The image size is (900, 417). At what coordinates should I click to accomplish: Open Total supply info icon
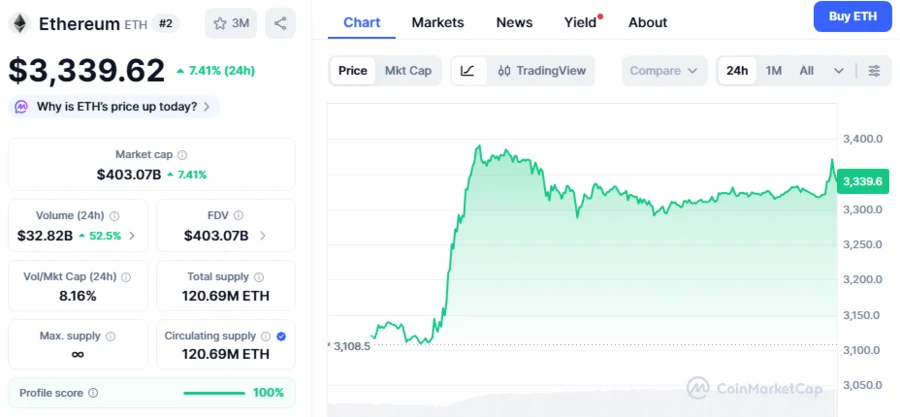pos(259,277)
